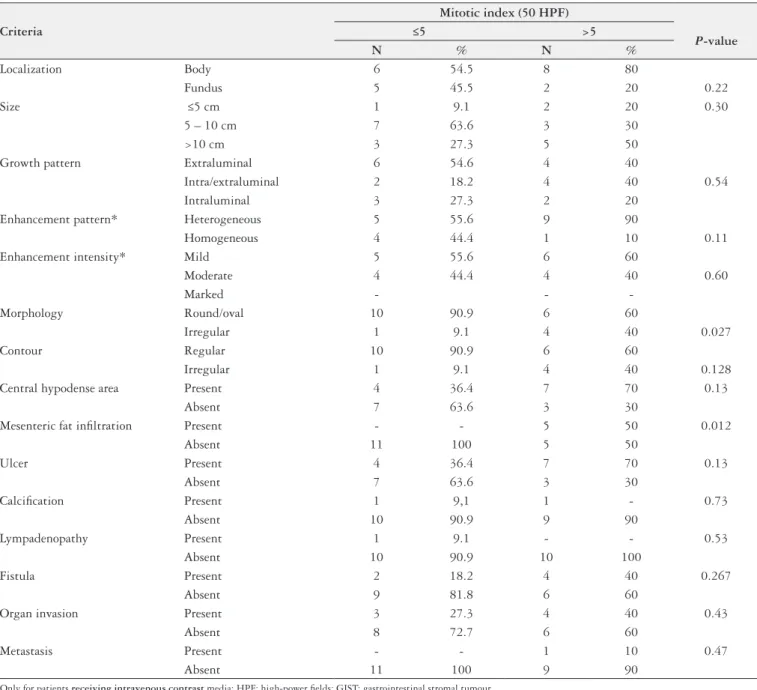Select the P-value 0.22 for Localization
The image size is (757, 690).
715,88
